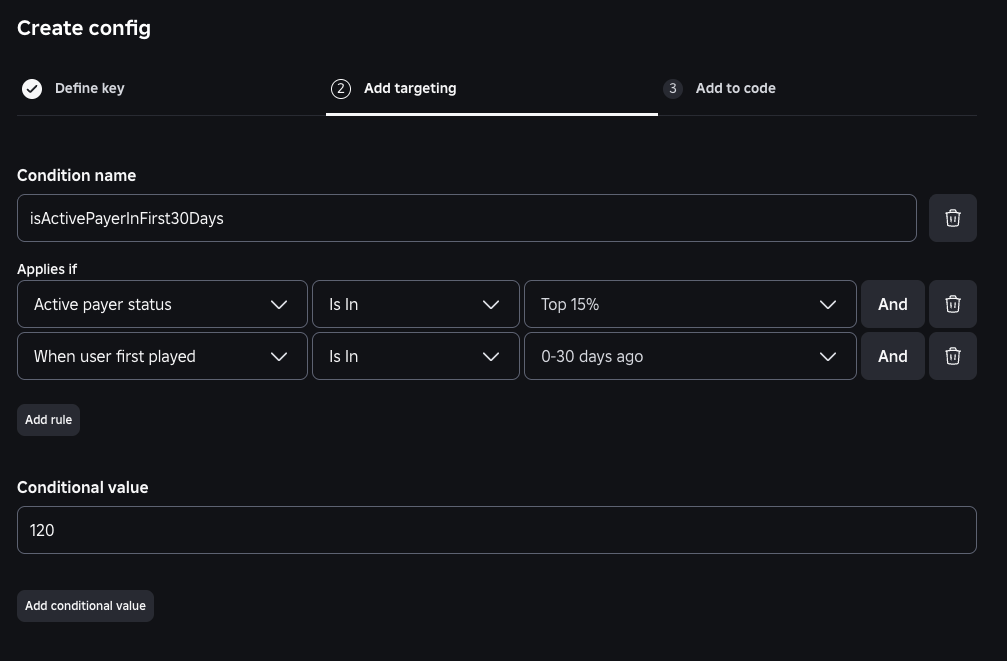This screenshot has width=1007, height=661.
Task: Click the Create config heading
Action: click(x=84, y=28)
